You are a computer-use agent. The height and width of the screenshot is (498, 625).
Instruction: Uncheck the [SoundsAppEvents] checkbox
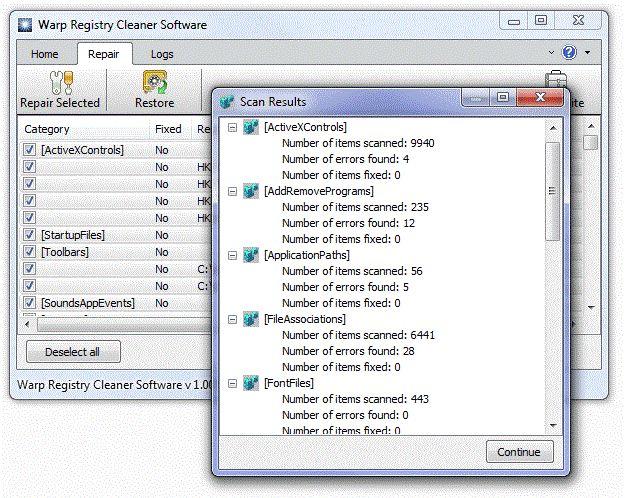click(29, 303)
